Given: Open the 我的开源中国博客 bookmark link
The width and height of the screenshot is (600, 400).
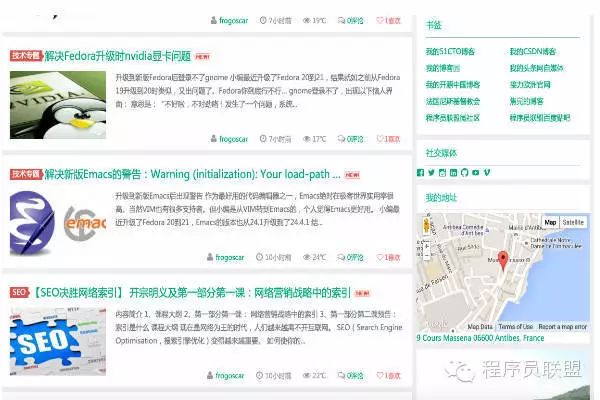Looking at the screenshot, I should [x=453, y=85].
